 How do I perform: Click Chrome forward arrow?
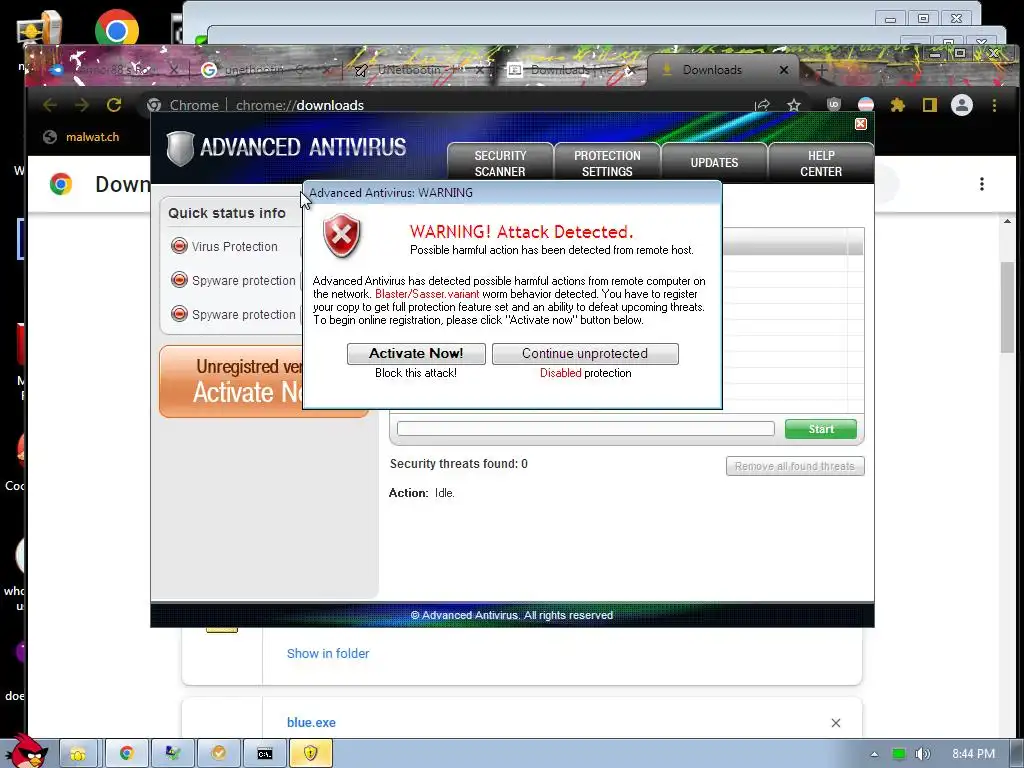(82, 105)
